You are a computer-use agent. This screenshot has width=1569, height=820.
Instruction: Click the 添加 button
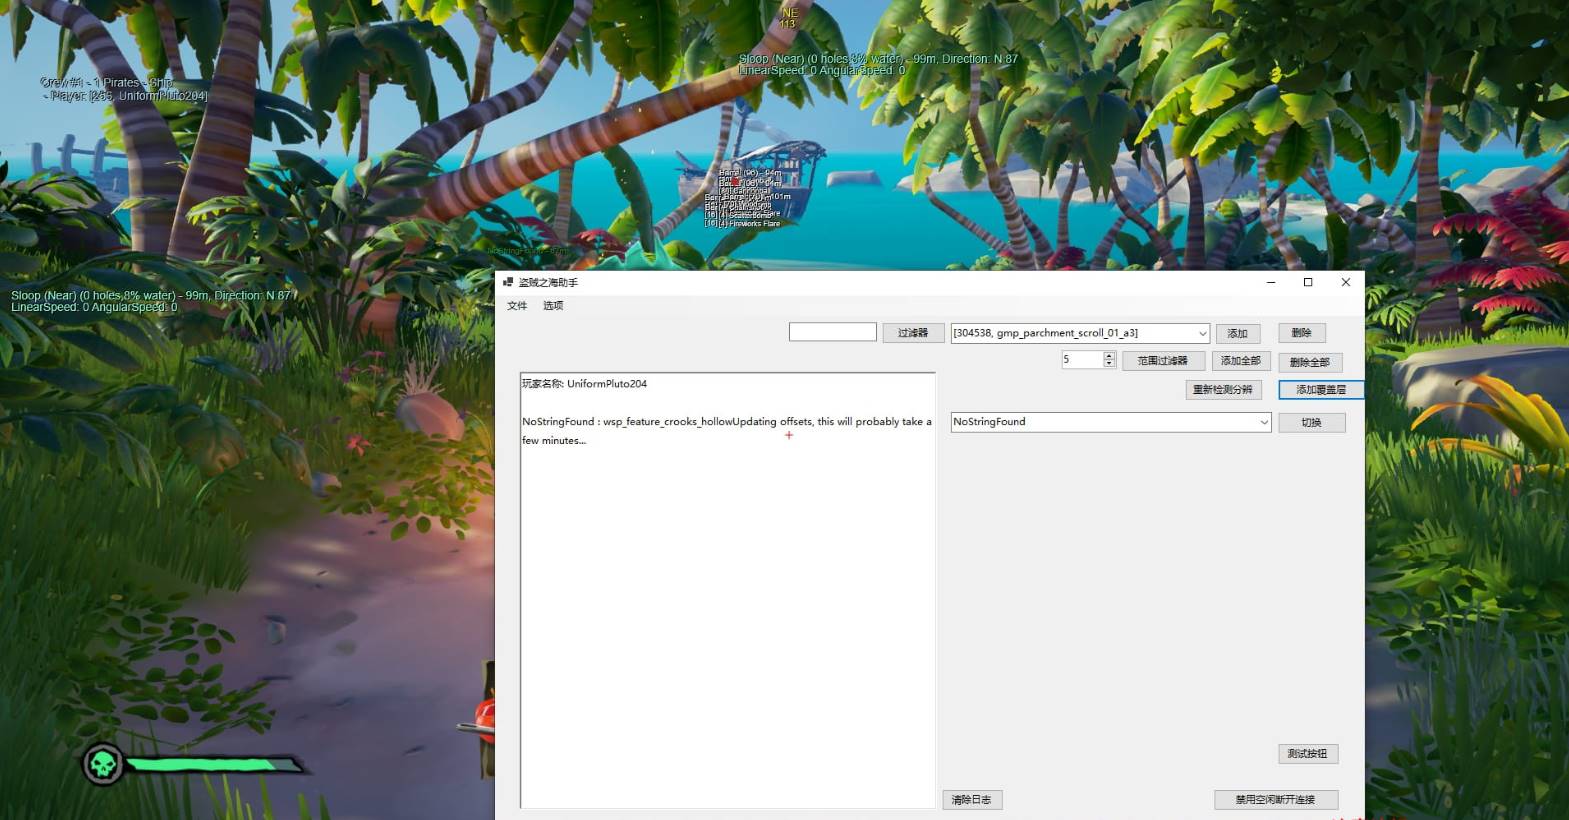(x=1237, y=333)
